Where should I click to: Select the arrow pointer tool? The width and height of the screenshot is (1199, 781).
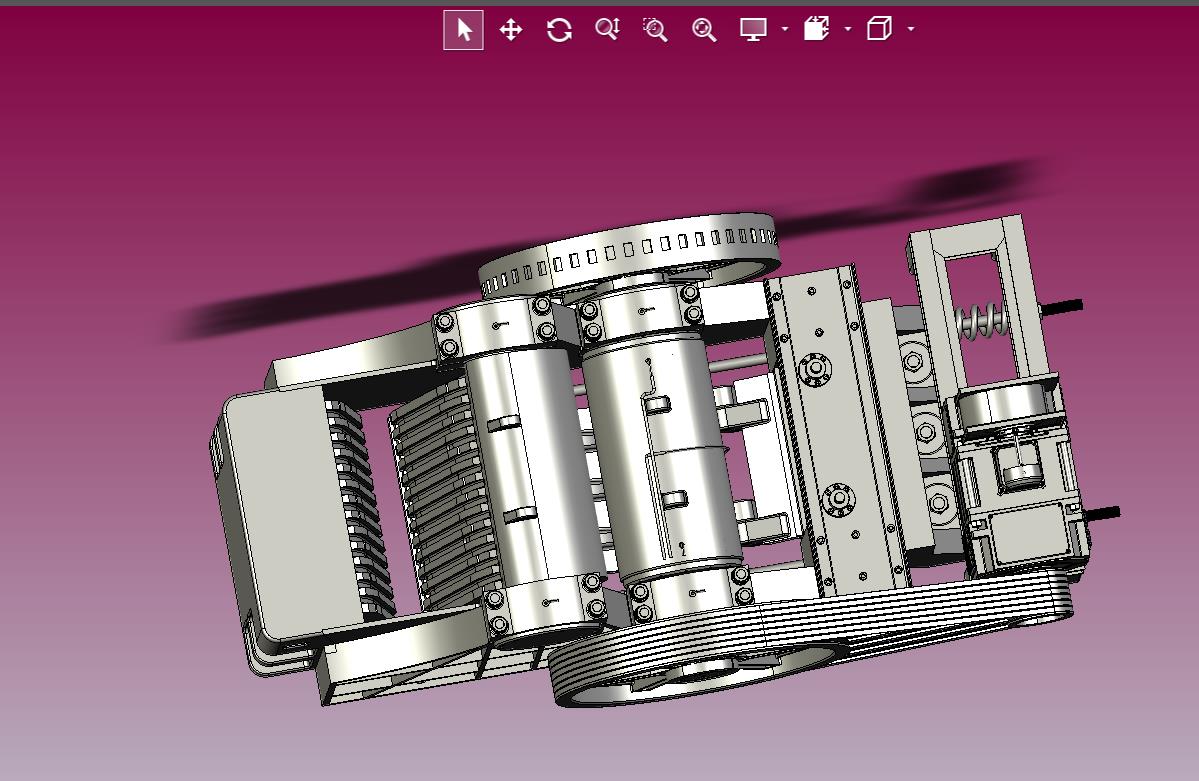[x=463, y=30]
